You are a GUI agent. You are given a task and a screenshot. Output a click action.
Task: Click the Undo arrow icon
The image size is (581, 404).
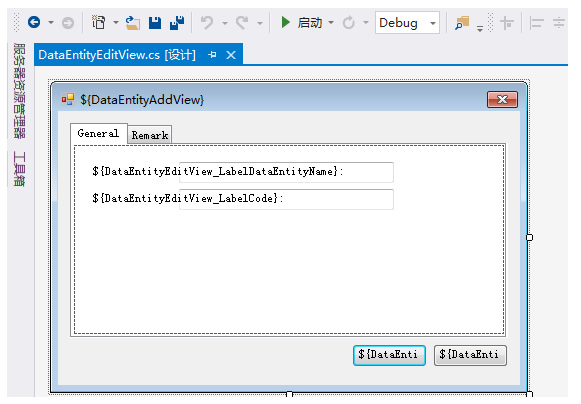click(207, 23)
